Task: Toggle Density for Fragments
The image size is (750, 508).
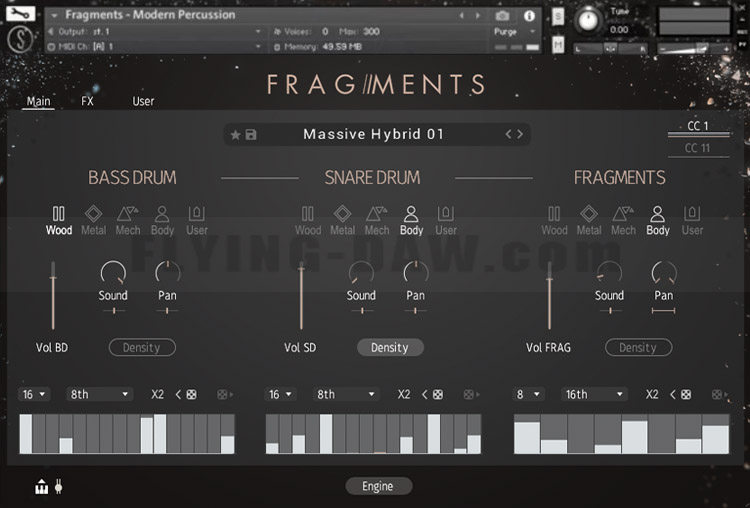Action: (x=639, y=347)
